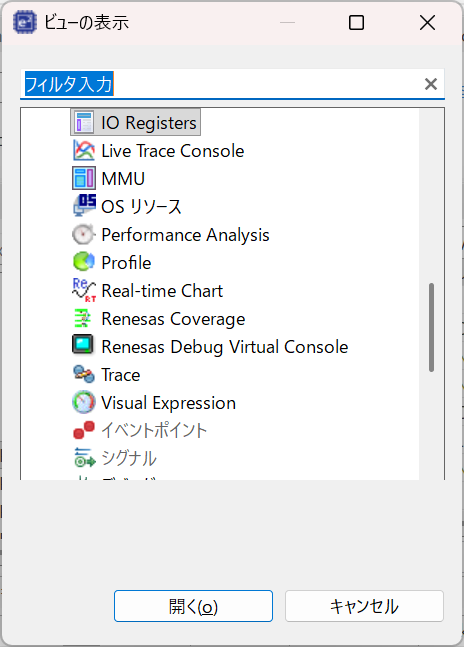Maximize the ビューの表示 dialog window

point(356,22)
